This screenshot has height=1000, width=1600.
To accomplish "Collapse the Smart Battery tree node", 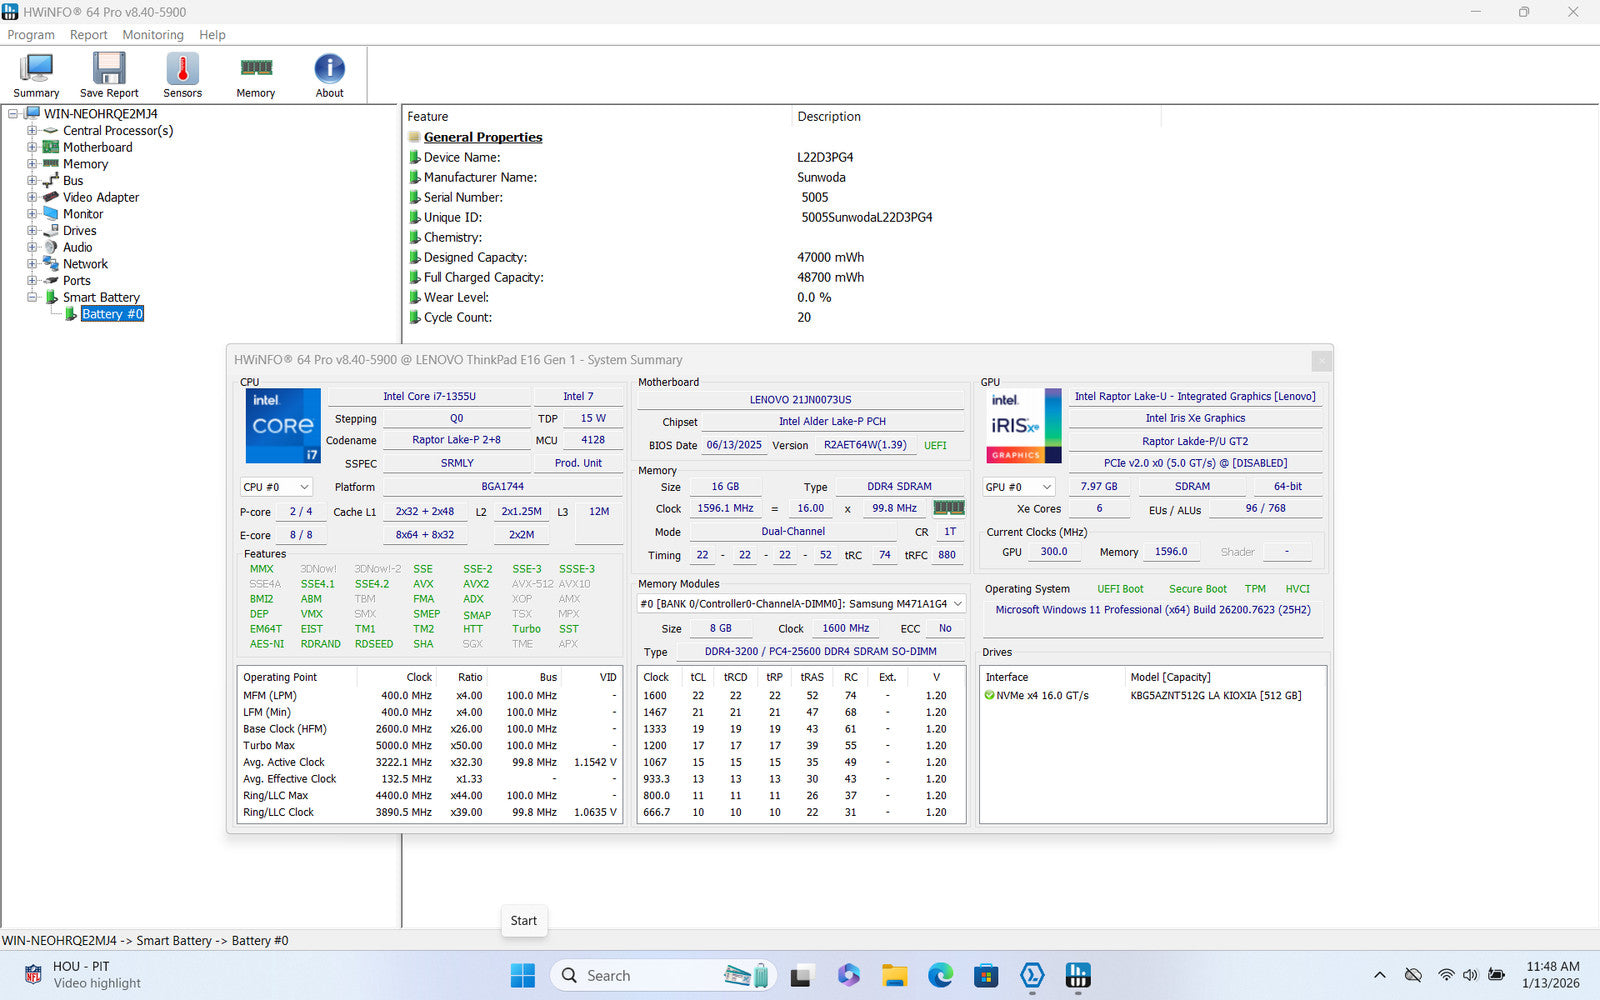I will 32,298.
